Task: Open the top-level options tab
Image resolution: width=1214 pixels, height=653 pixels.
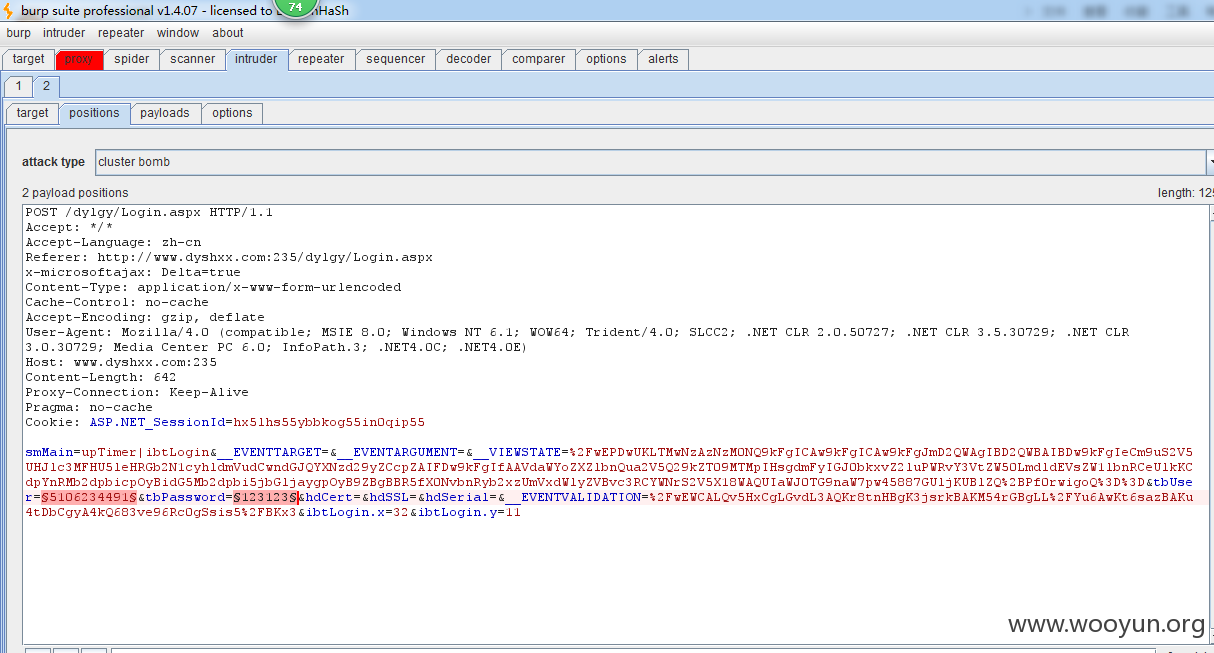Action: (x=606, y=59)
